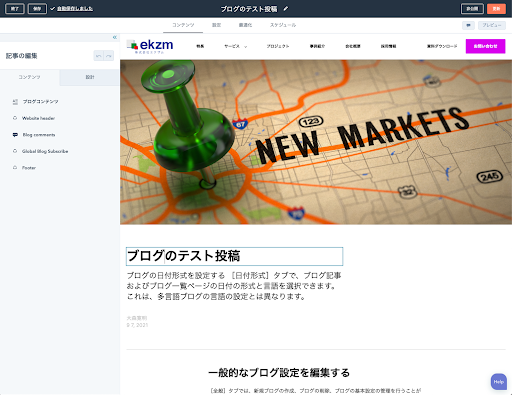Viewport: 512px width, 395px height.
Task: Click the pencil icon beside the post title
Action: pyautogui.click(x=286, y=9)
